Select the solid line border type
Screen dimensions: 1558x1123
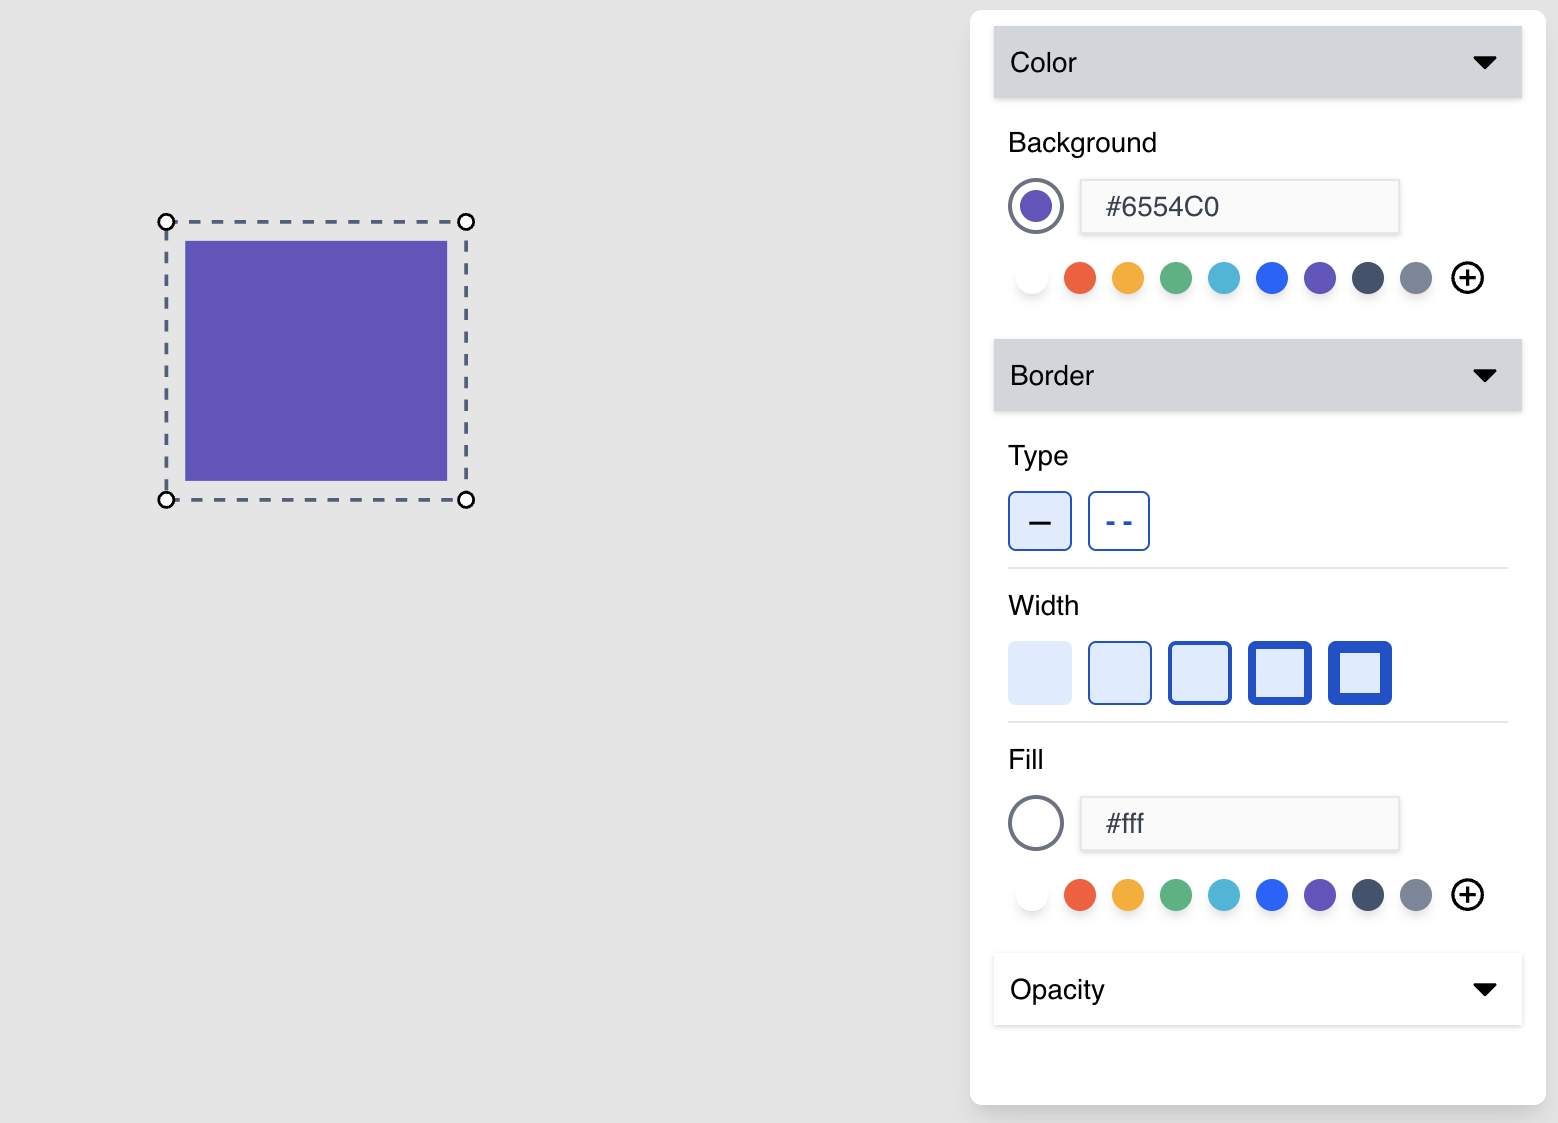coord(1039,521)
